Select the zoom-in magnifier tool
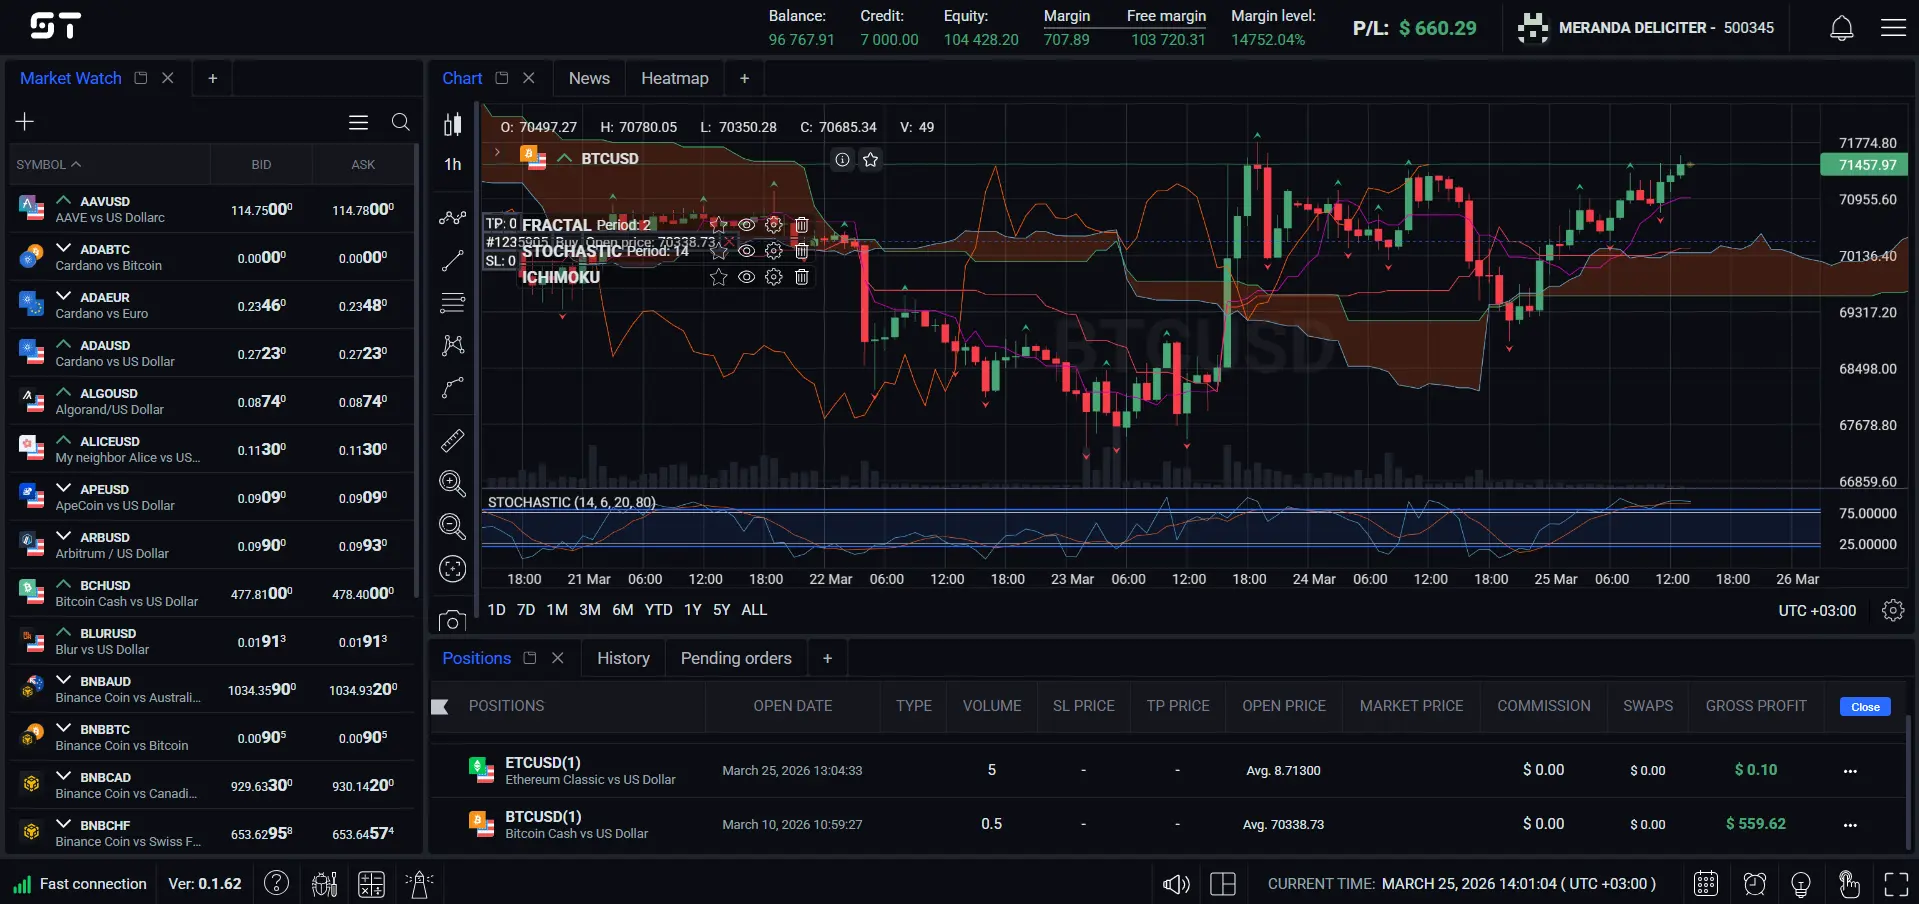The width and height of the screenshot is (1919, 904). tap(452, 484)
